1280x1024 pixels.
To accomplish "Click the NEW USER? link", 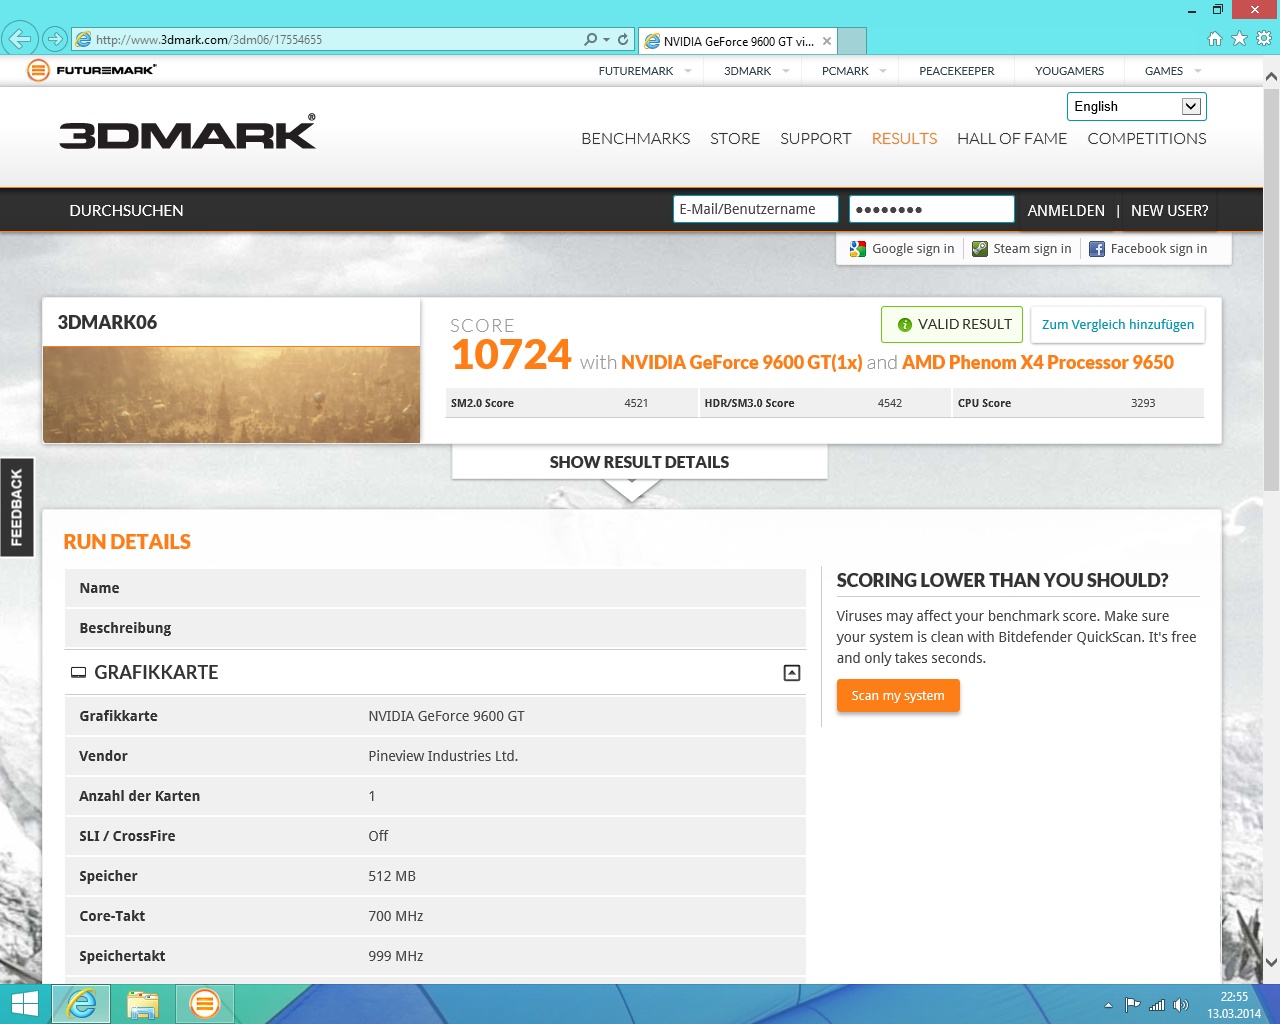I will (1169, 211).
